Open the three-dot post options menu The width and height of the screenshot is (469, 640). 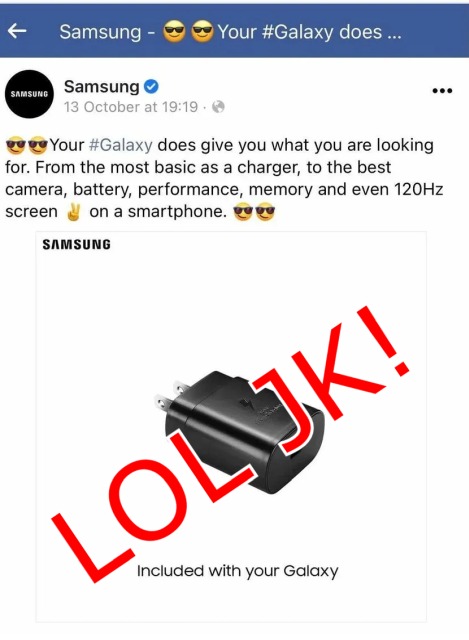tap(442, 91)
